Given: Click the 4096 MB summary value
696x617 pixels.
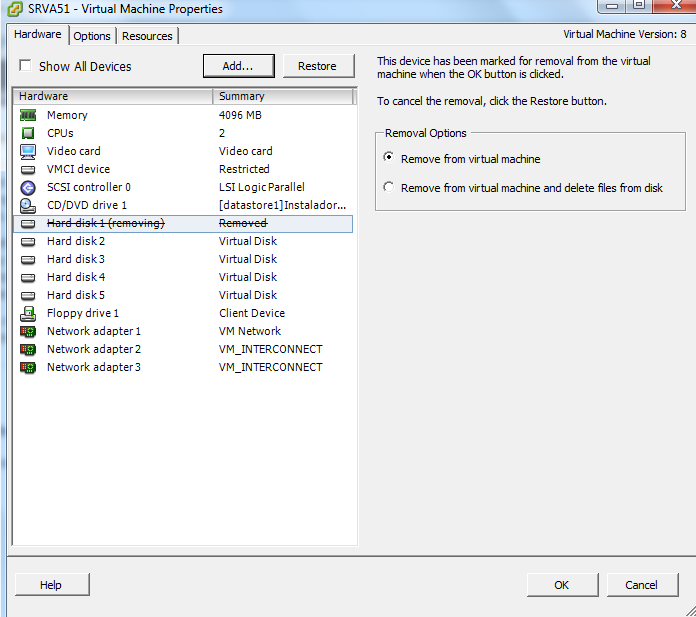Looking at the screenshot, I should tap(240, 115).
